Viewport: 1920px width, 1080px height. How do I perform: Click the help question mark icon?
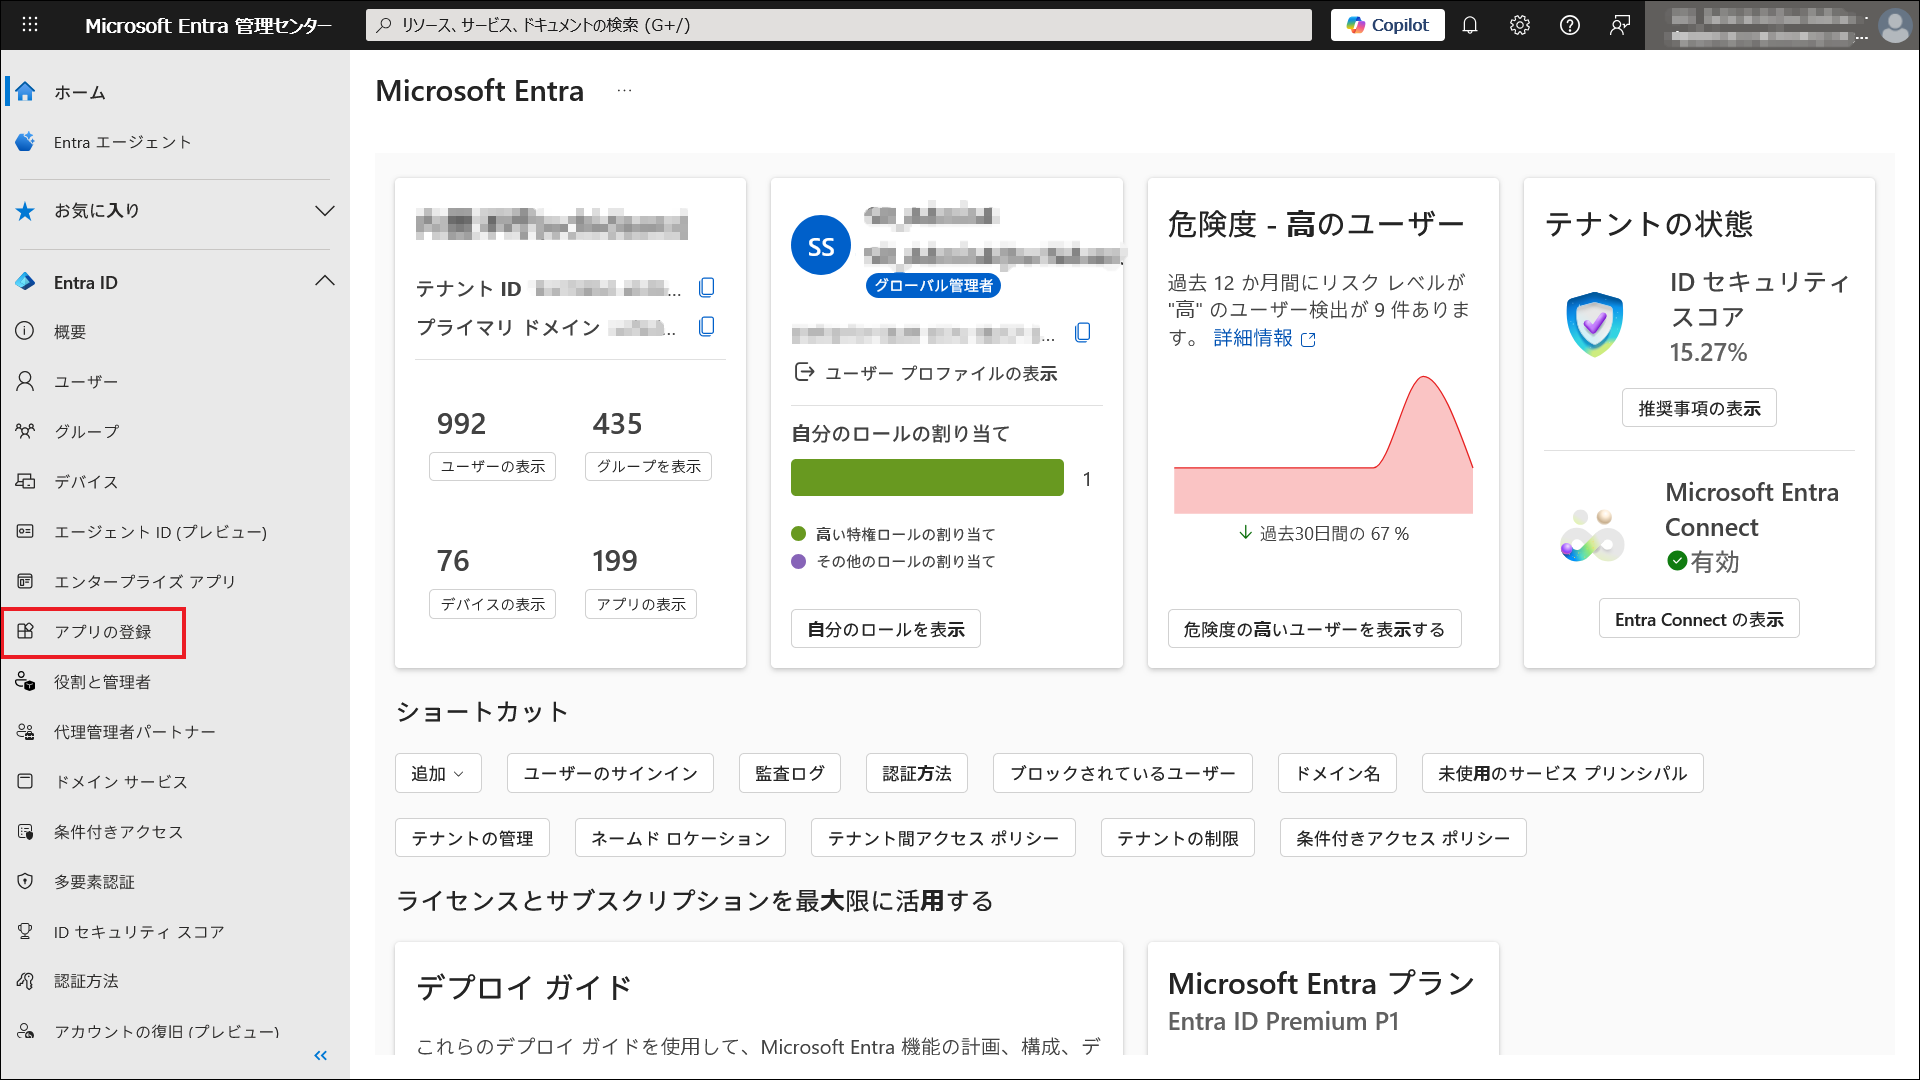point(1569,25)
